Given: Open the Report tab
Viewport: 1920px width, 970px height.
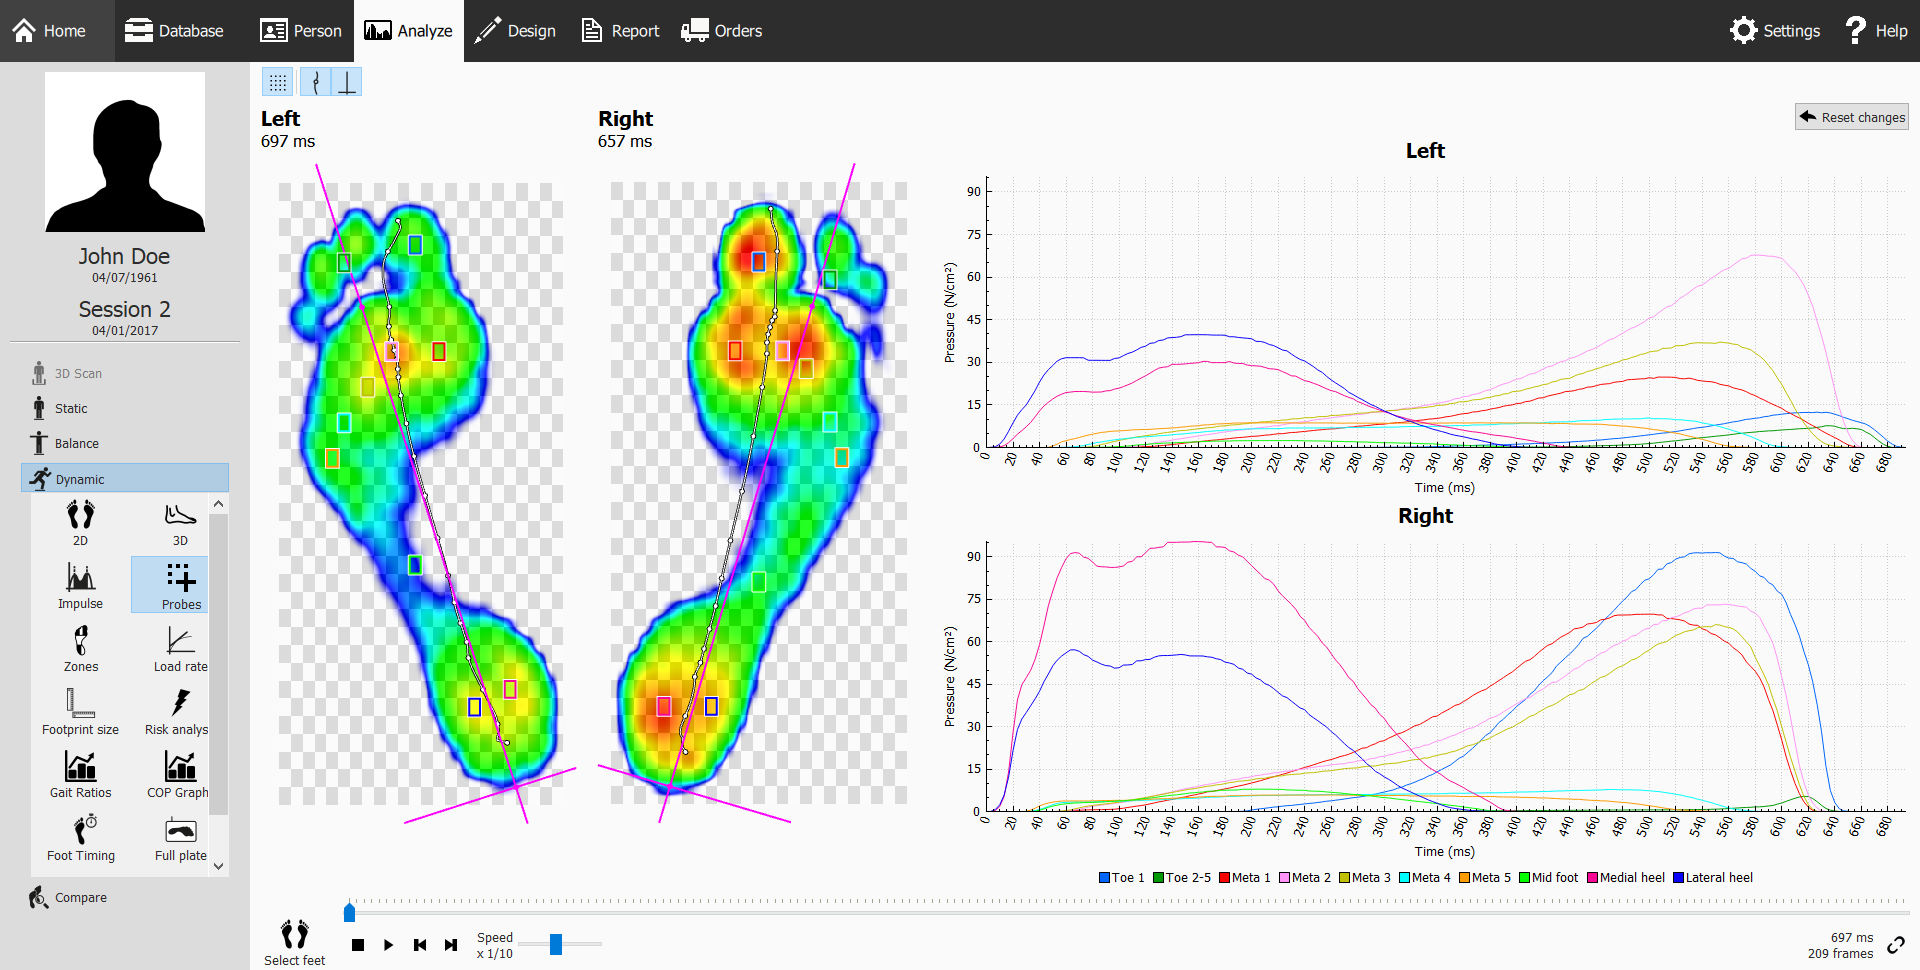Looking at the screenshot, I should click(x=620, y=30).
